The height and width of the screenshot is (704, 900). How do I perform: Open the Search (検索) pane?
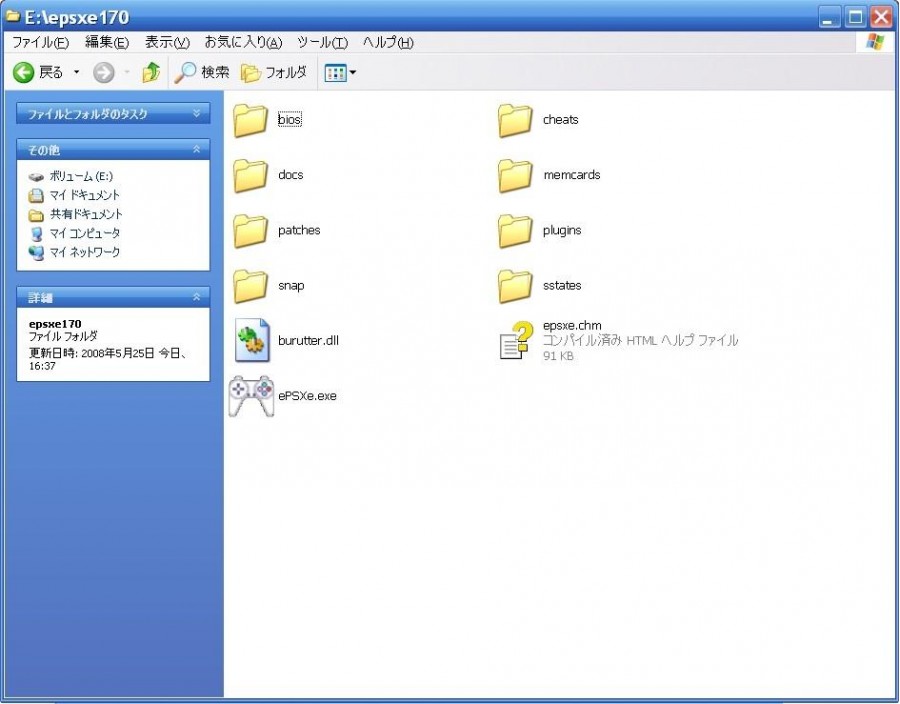(x=201, y=72)
